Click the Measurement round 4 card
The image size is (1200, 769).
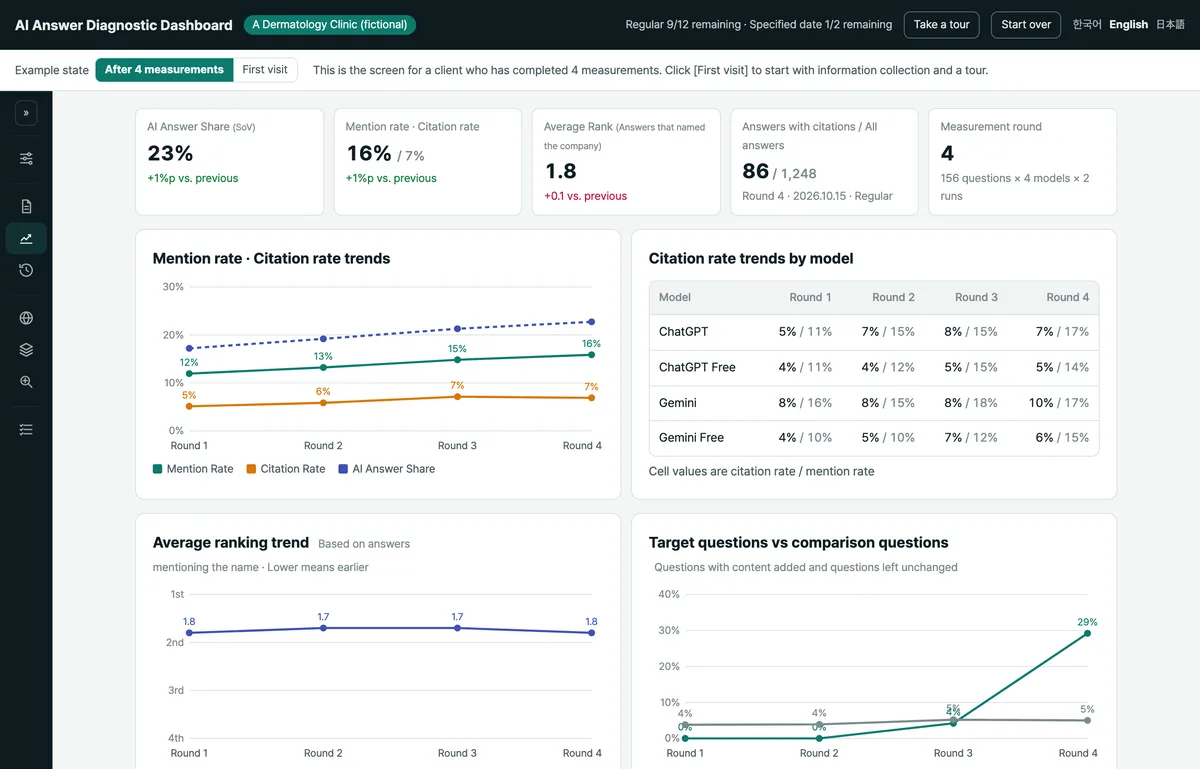coord(1023,162)
